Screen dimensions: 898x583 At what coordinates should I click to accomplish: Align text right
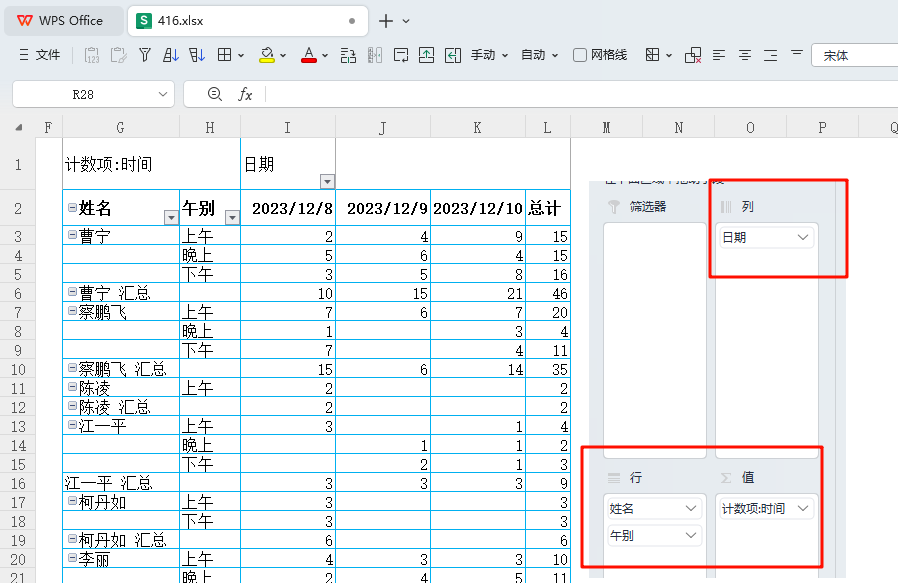(771, 55)
